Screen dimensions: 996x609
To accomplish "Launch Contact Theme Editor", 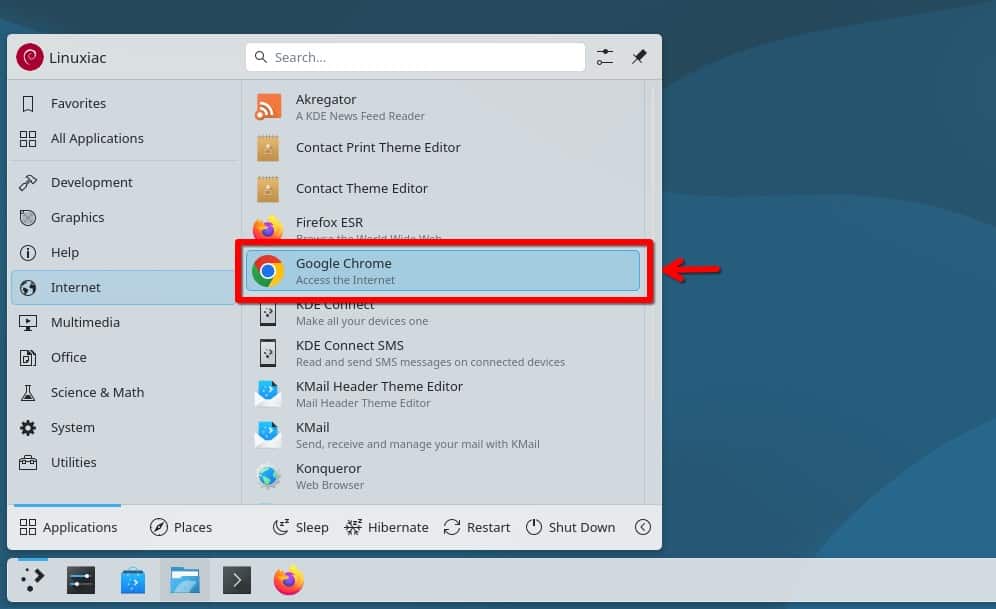I will tap(443, 189).
